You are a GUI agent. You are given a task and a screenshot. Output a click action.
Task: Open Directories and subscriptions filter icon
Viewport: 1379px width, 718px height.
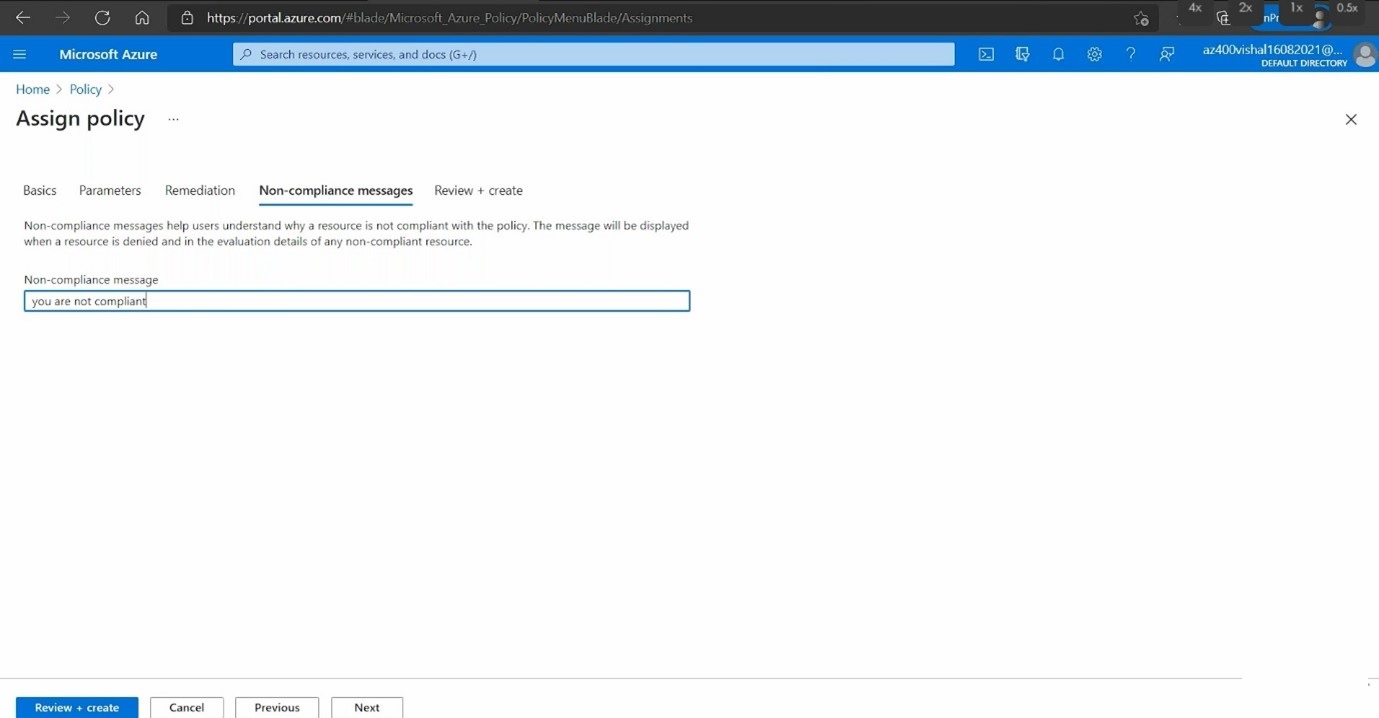pyautogui.click(x=1022, y=55)
